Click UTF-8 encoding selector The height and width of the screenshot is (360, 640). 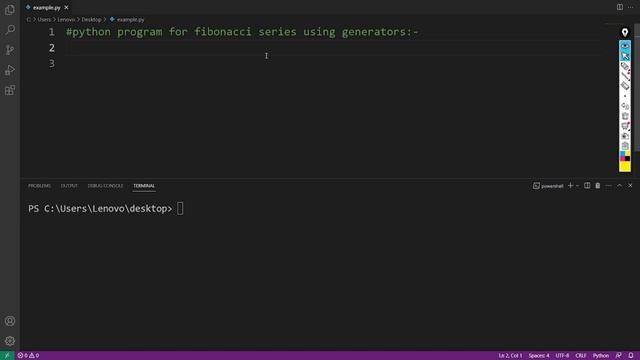pyautogui.click(x=562, y=356)
